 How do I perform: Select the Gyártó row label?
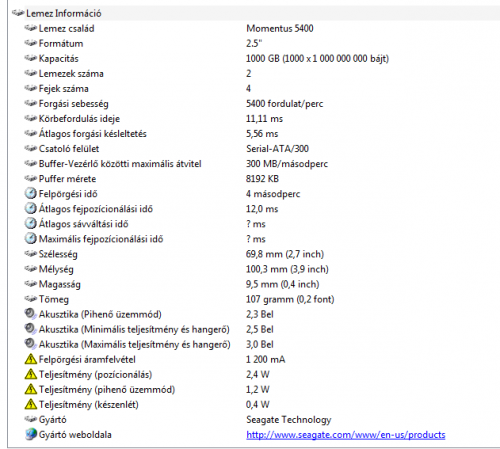[53, 420]
